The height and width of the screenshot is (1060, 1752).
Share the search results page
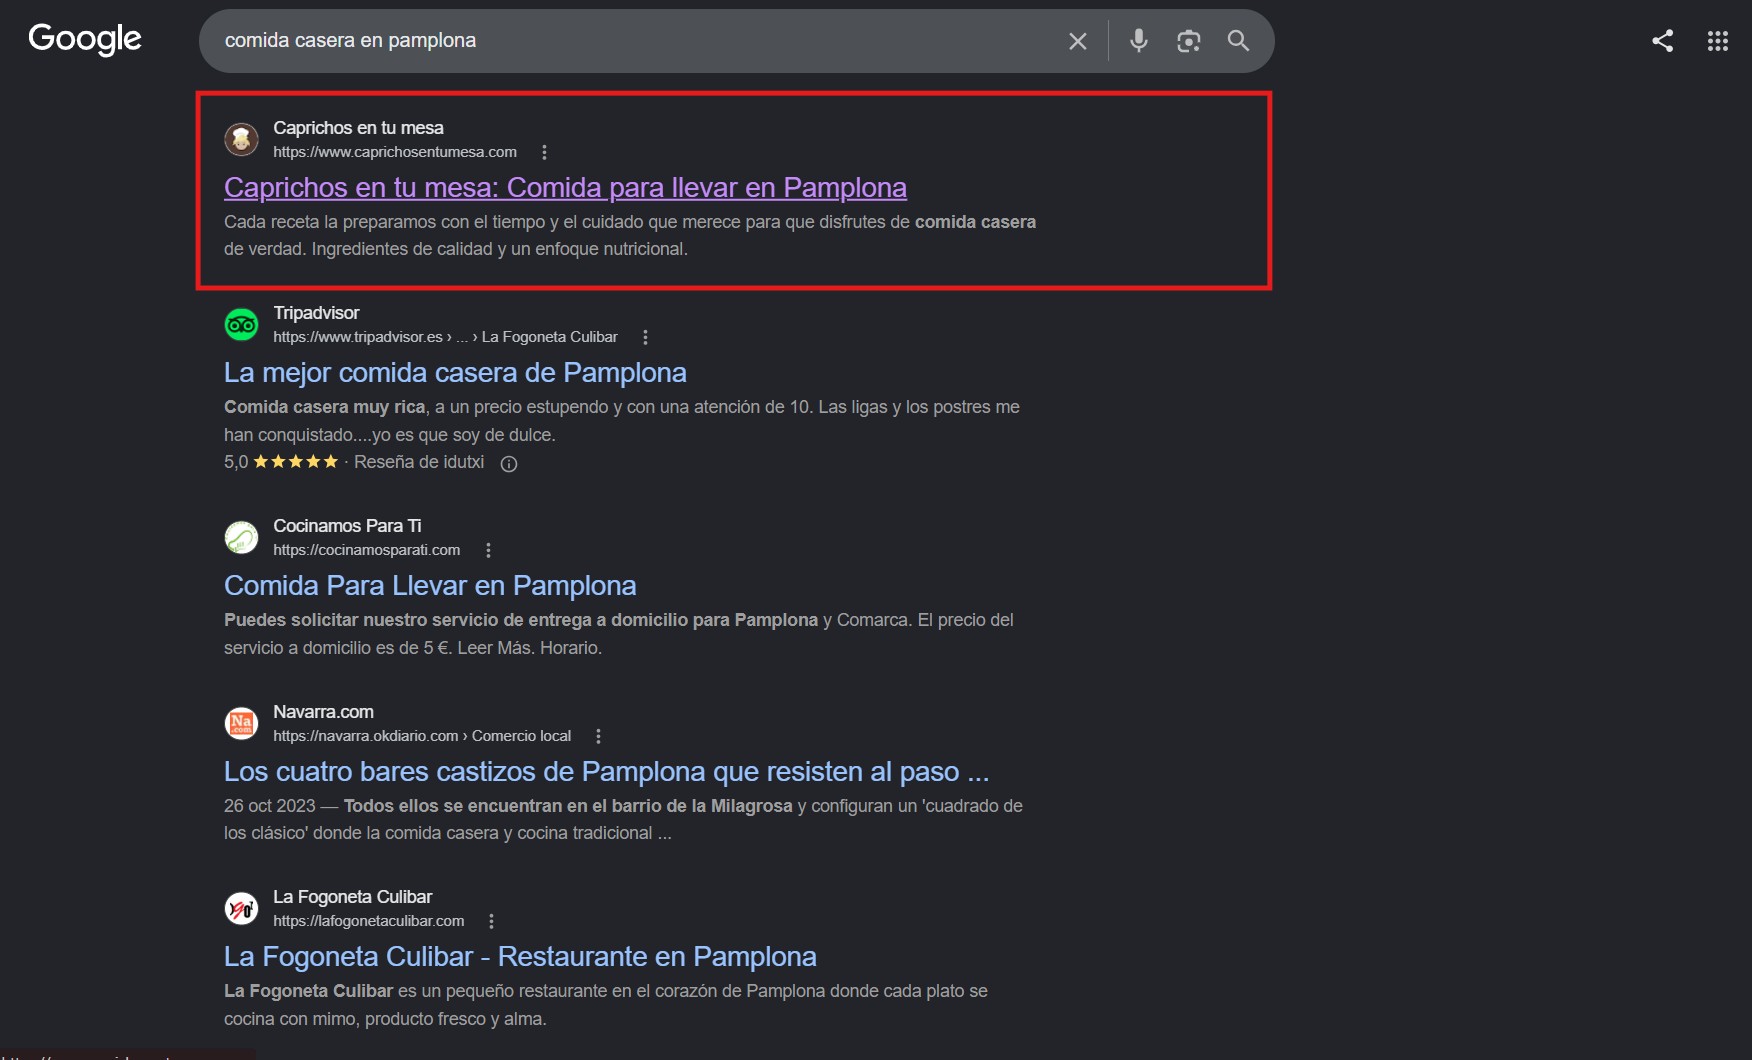tap(1662, 41)
